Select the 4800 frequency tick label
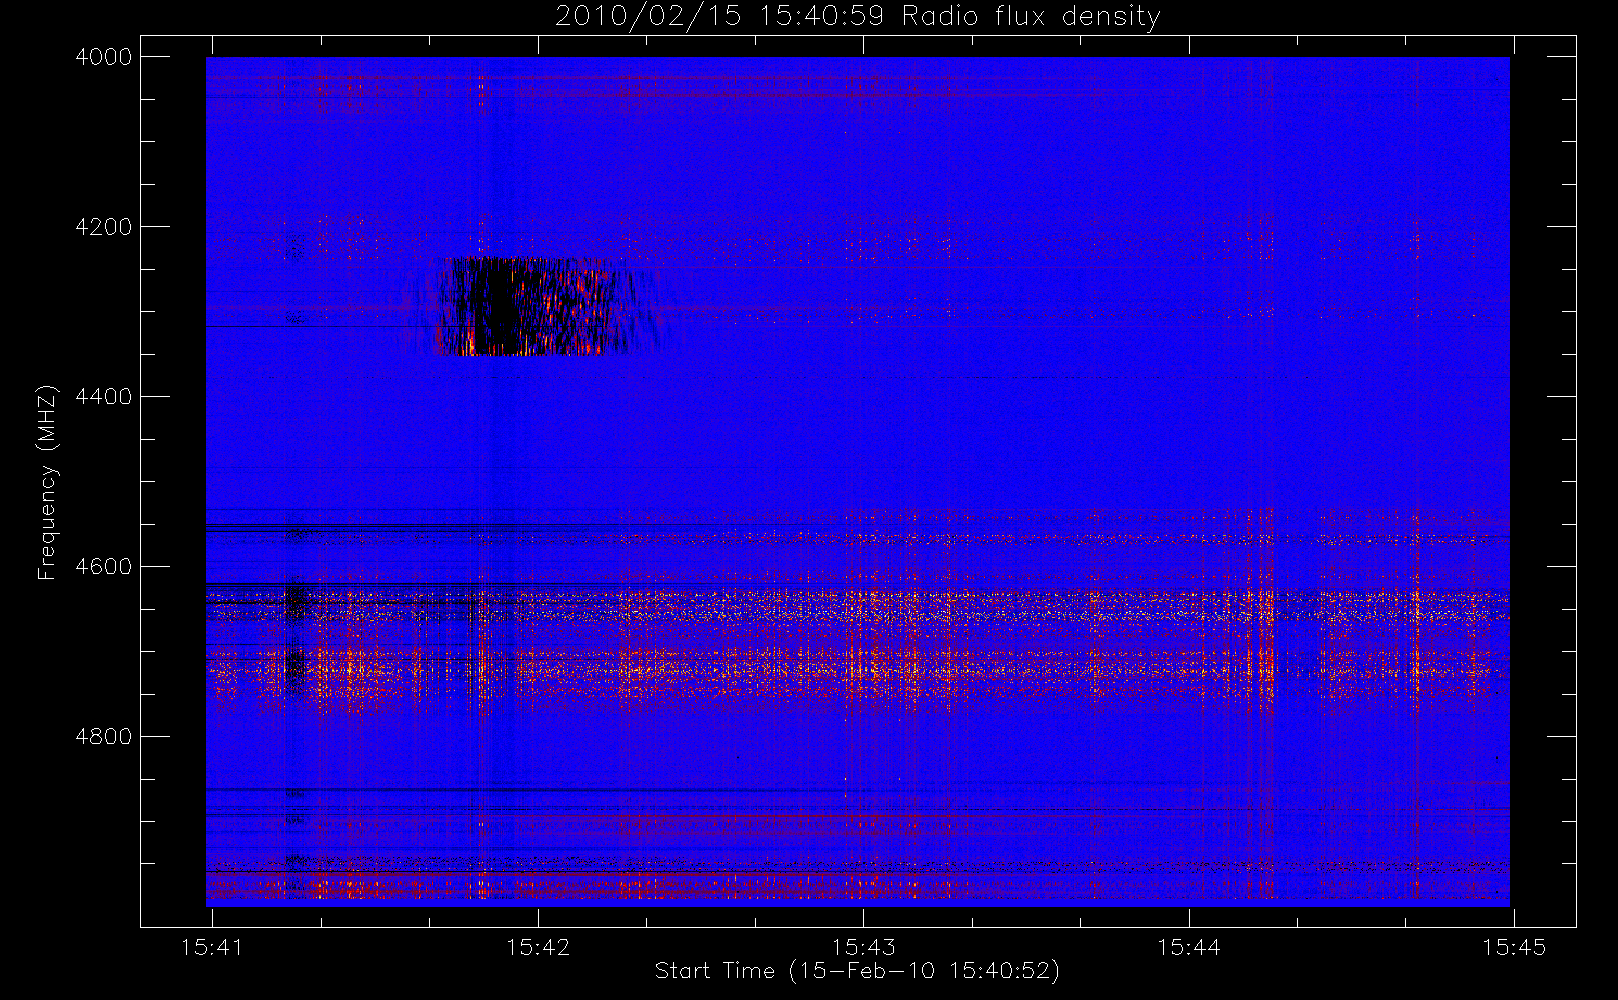Viewport: 1618px width, 1000px height. tap(104, 737)
